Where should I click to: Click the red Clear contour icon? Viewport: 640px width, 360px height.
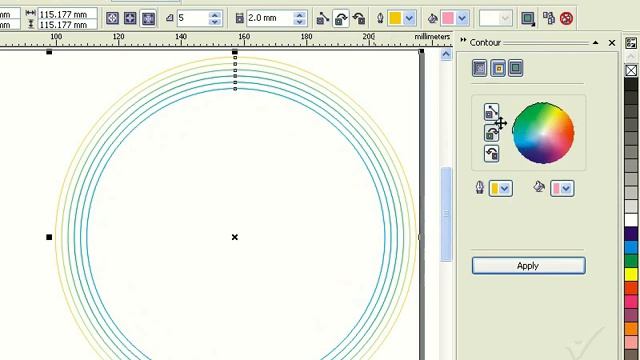click(566, 18)
